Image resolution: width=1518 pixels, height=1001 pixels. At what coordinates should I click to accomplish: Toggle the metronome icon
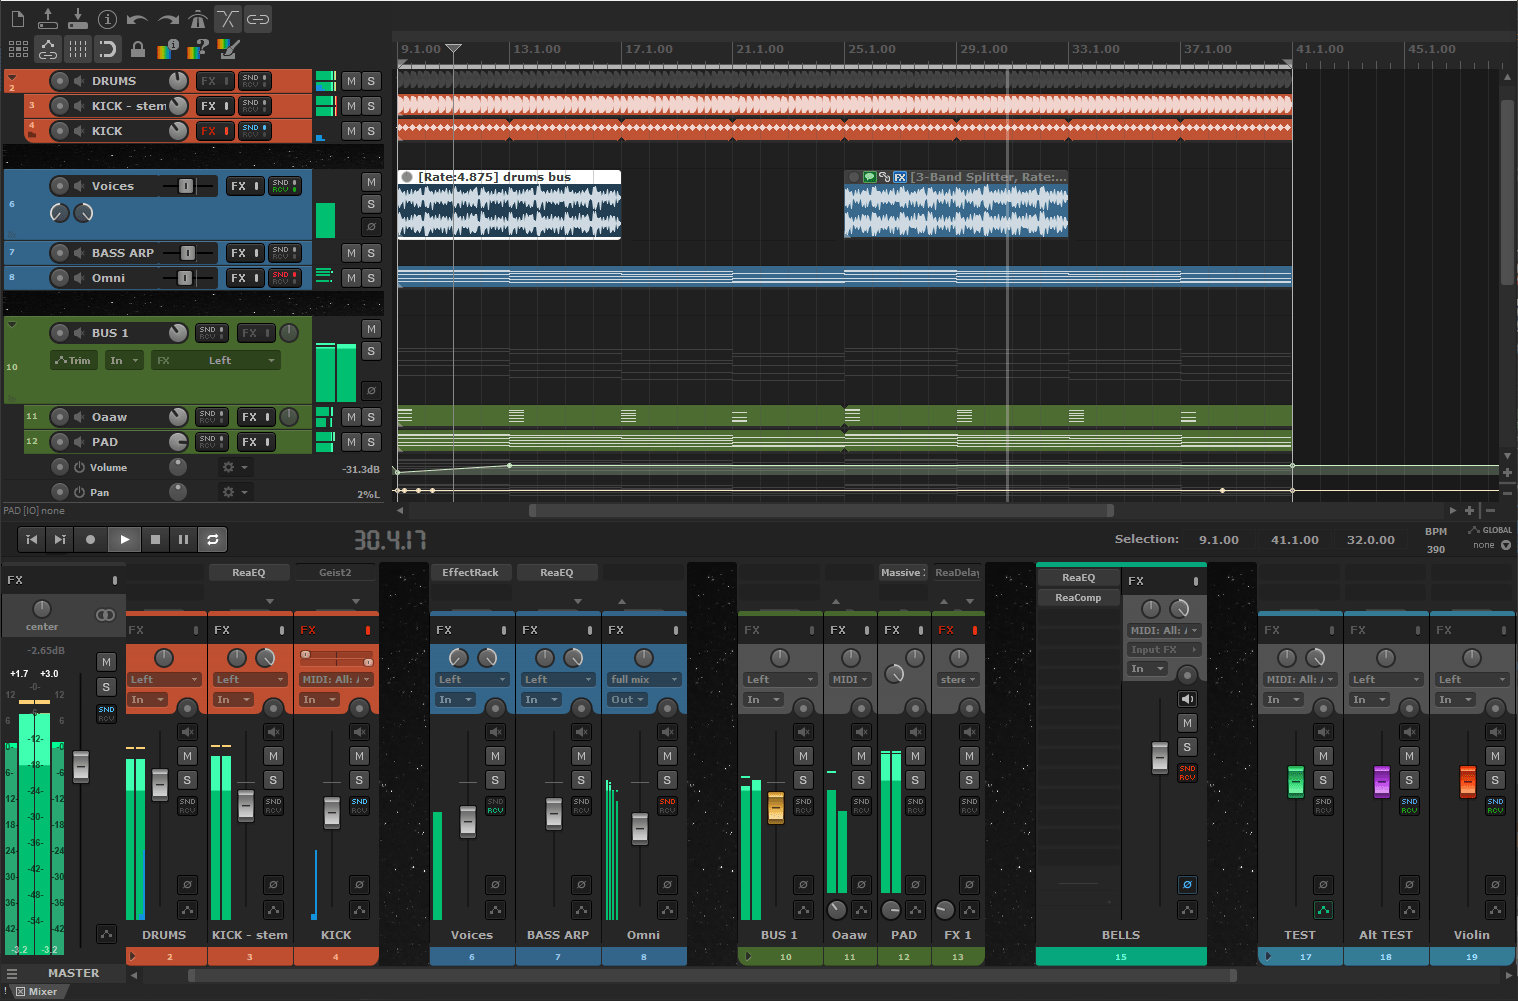pos(197,19)
